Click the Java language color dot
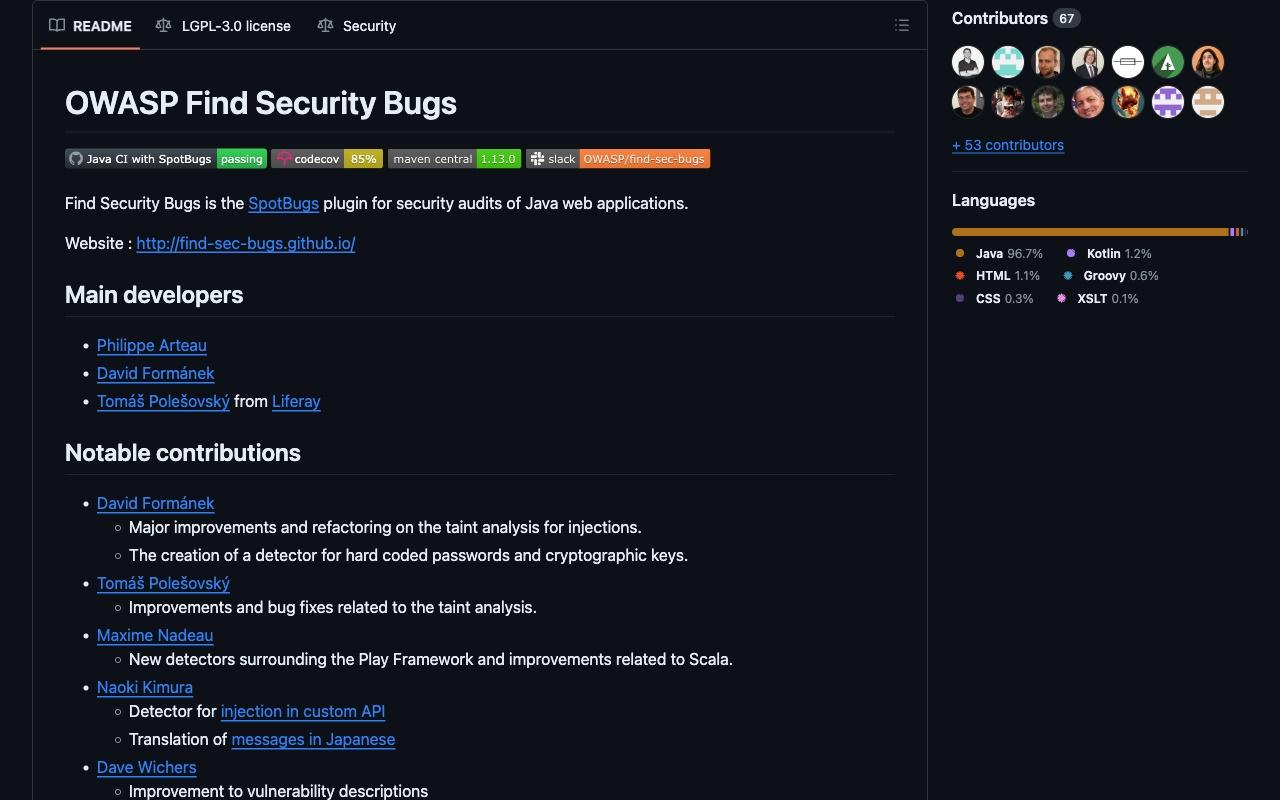This screenshot has height=800, width=1280. click(x=960, y=254)
